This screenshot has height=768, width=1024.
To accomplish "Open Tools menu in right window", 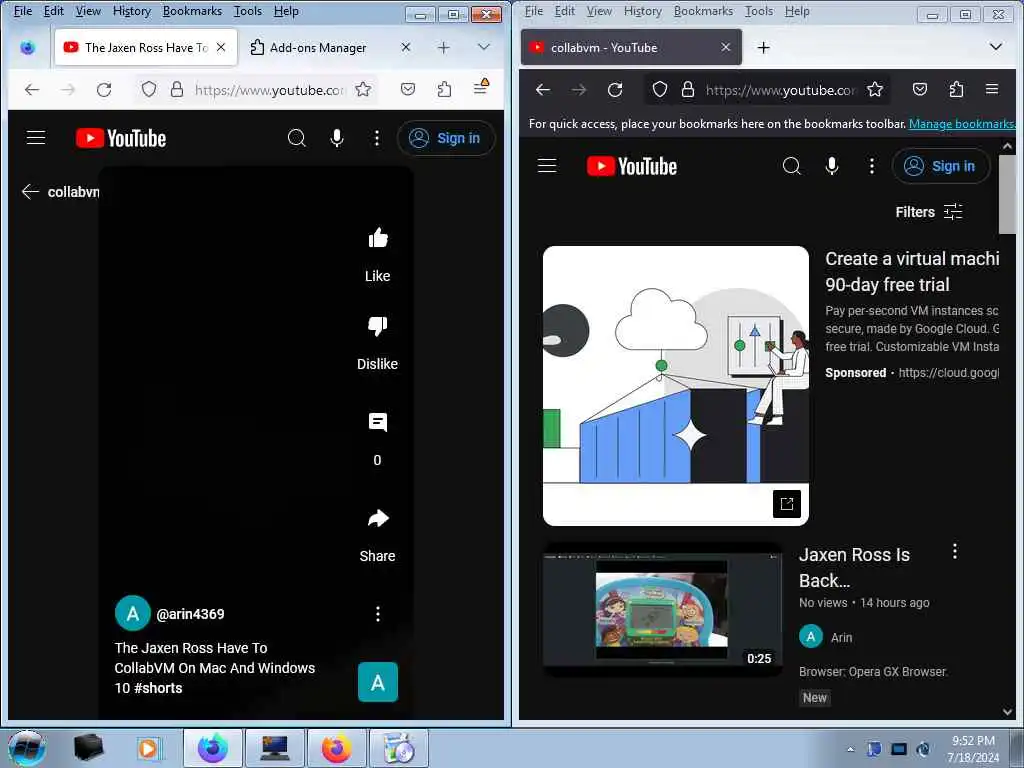I will [759, 11].
